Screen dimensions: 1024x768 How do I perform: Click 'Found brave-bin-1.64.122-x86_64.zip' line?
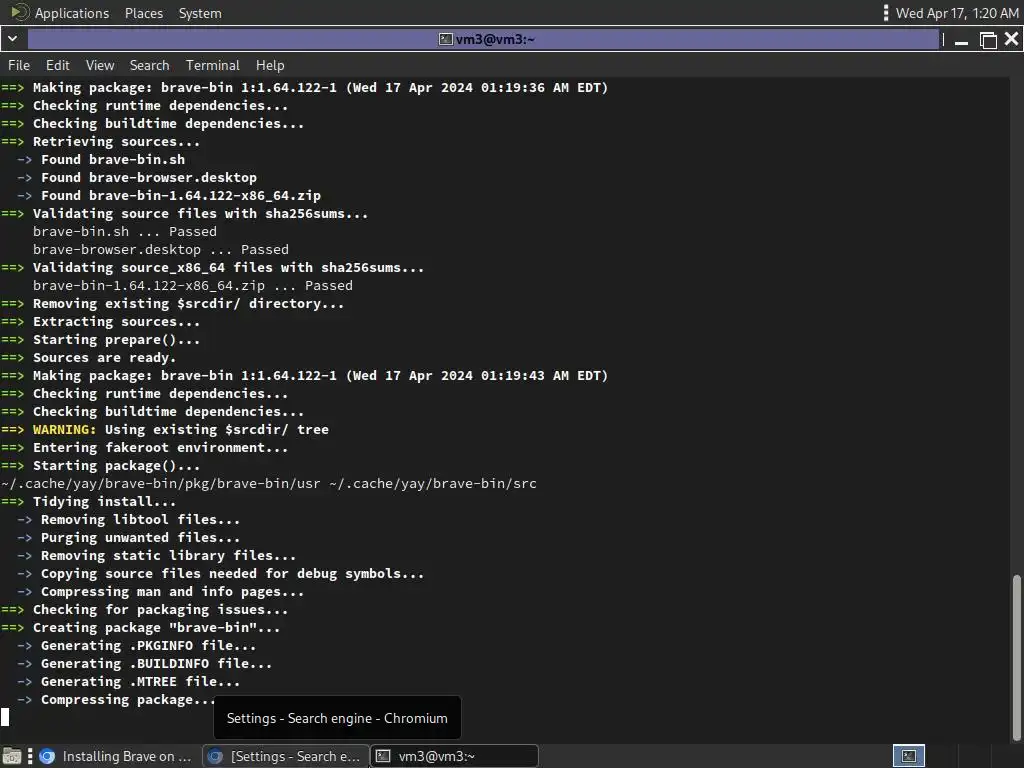181,196
